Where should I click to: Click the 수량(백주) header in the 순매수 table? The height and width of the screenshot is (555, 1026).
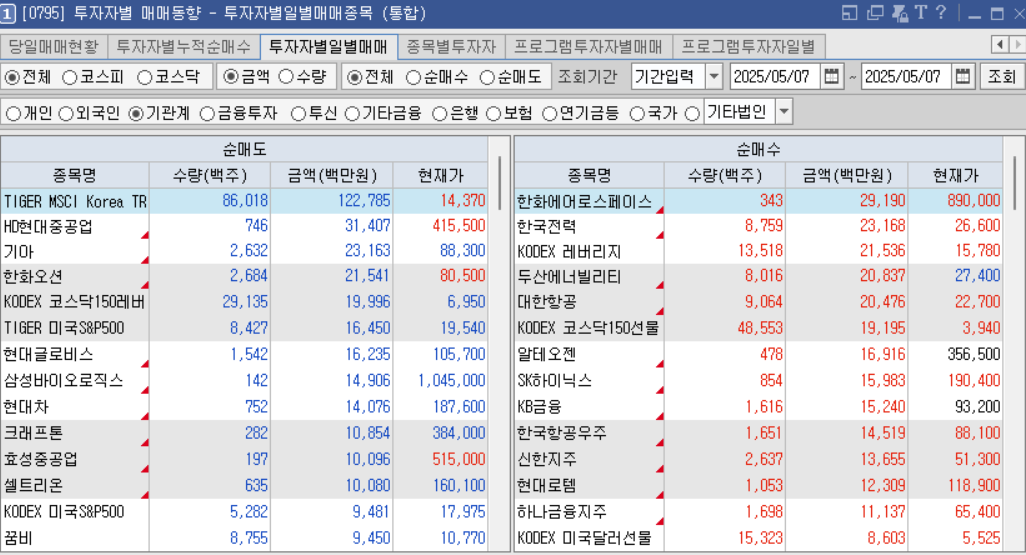click(725, 175)
